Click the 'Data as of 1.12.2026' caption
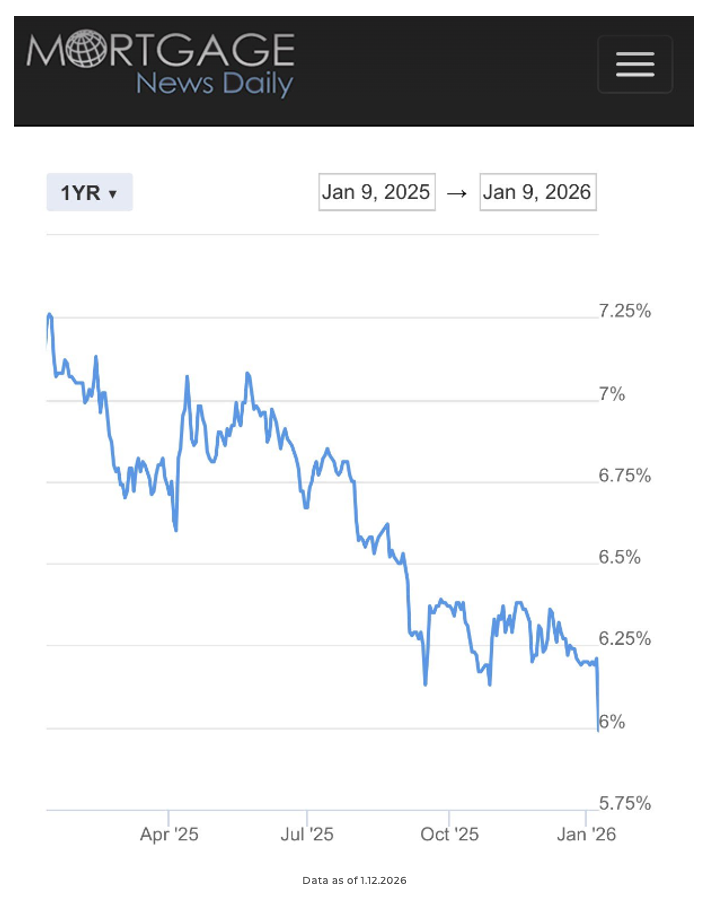This screenshot has width=708, height=900. click(354, 881)
